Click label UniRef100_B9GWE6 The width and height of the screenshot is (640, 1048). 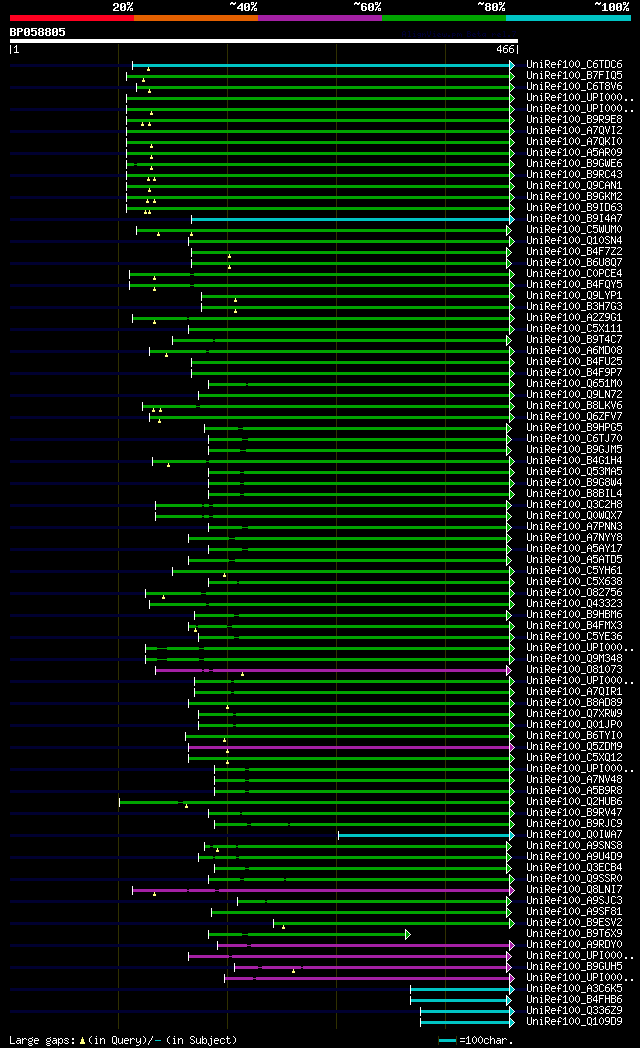point(574,164)
